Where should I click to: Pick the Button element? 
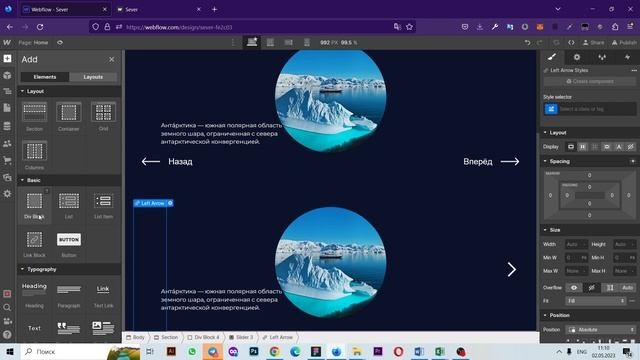(69, 244)
